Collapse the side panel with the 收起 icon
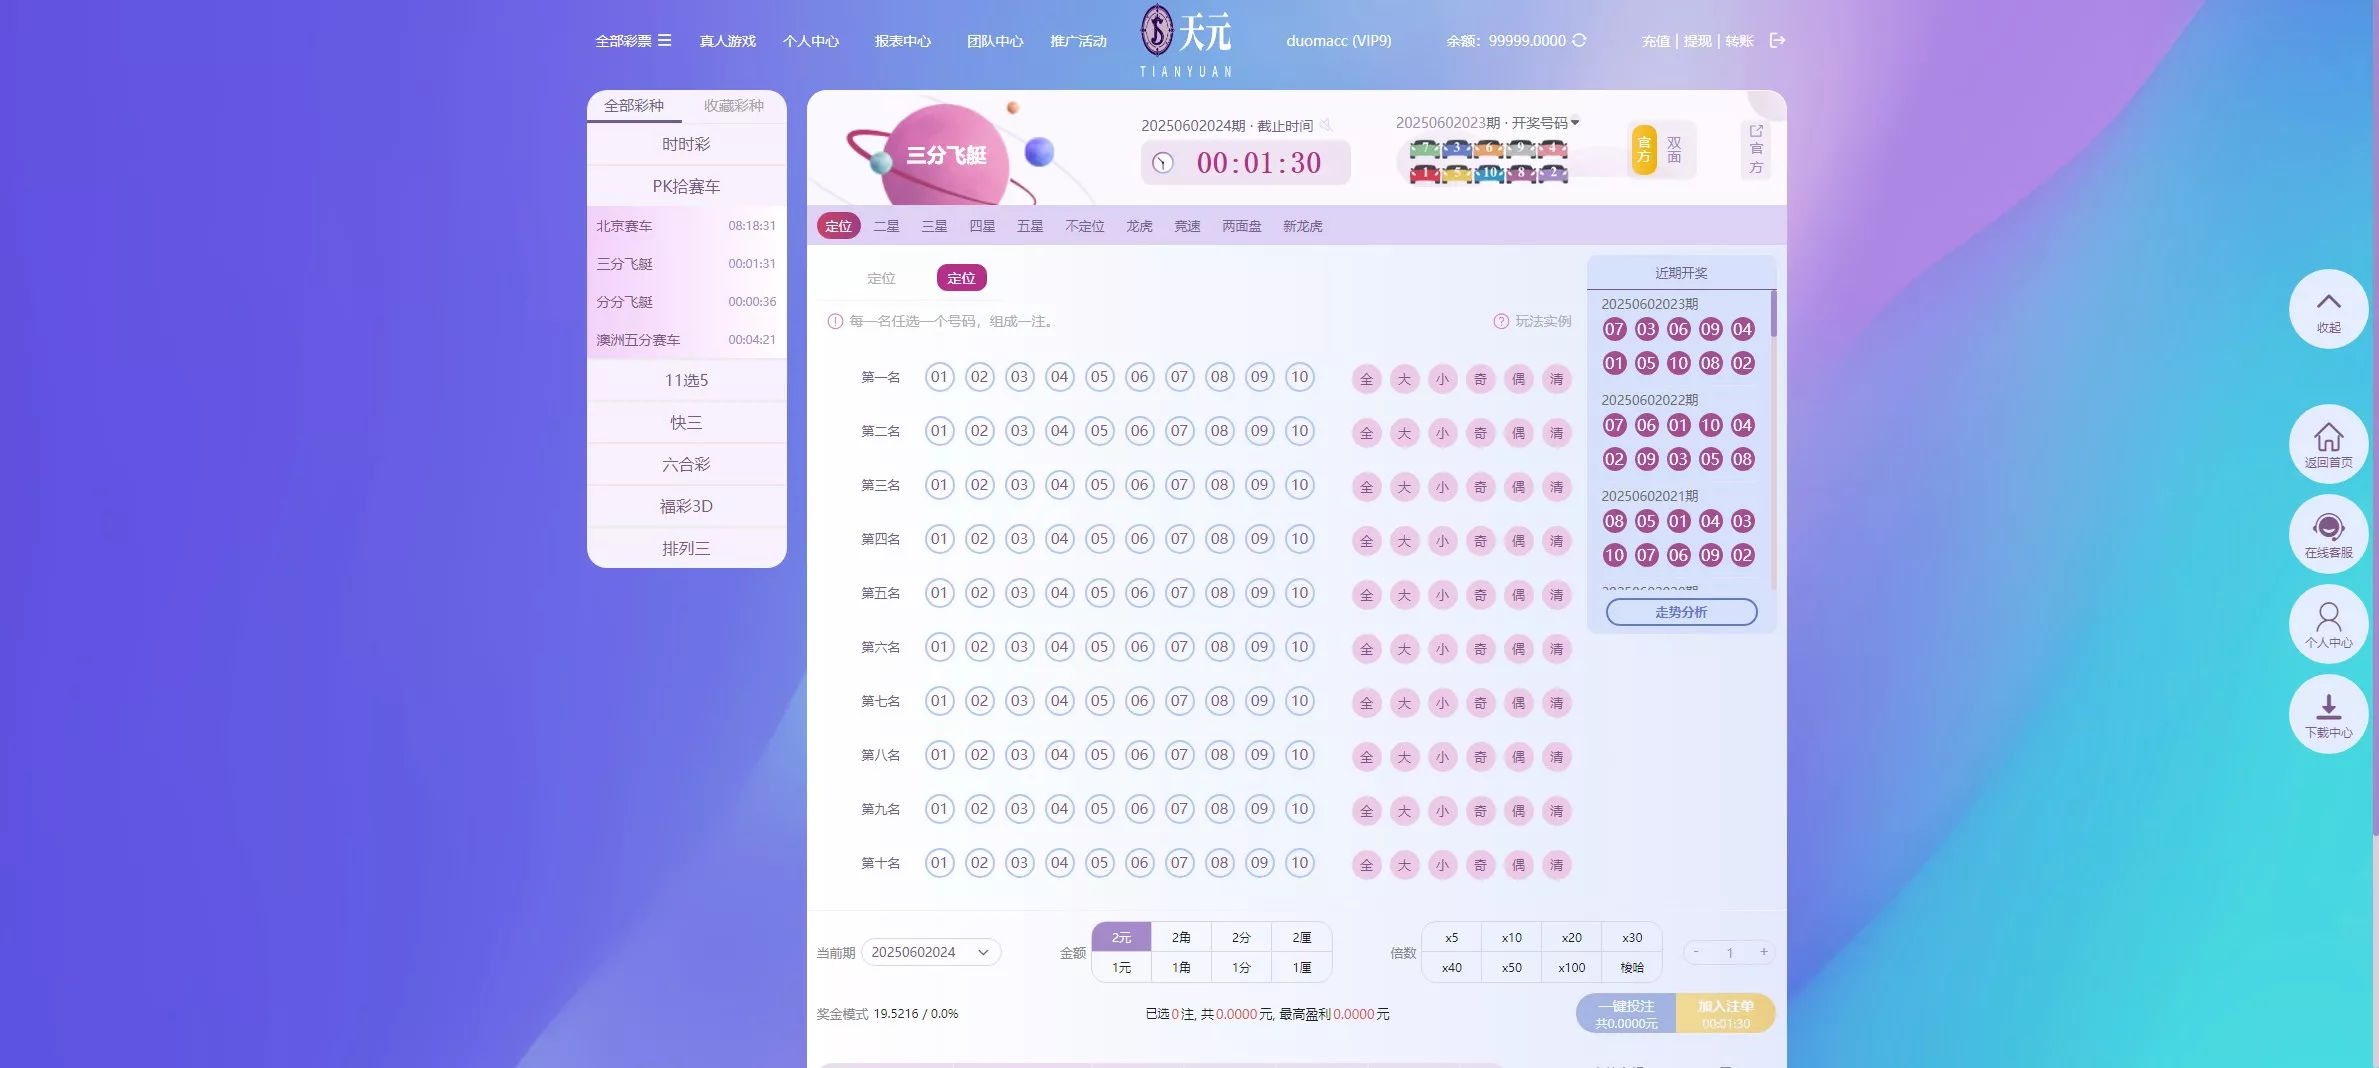 [x=2328, y=308]
